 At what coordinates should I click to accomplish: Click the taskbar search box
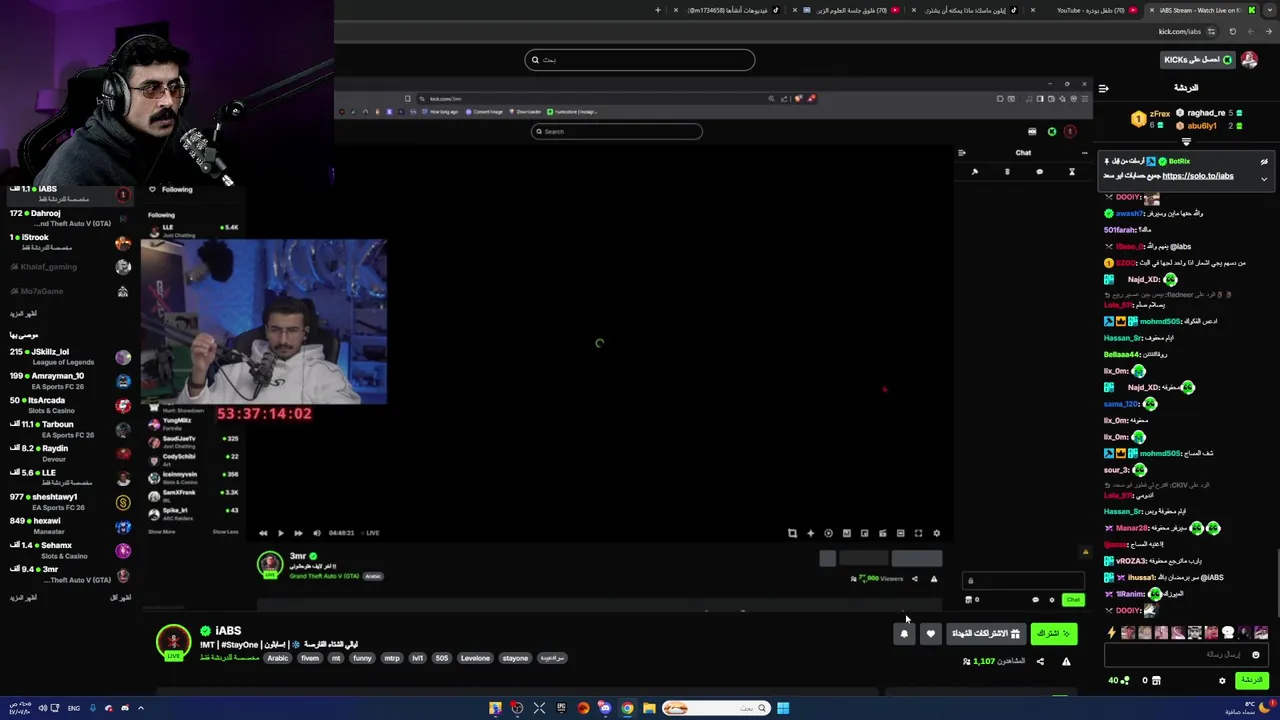tap(716, 708)
